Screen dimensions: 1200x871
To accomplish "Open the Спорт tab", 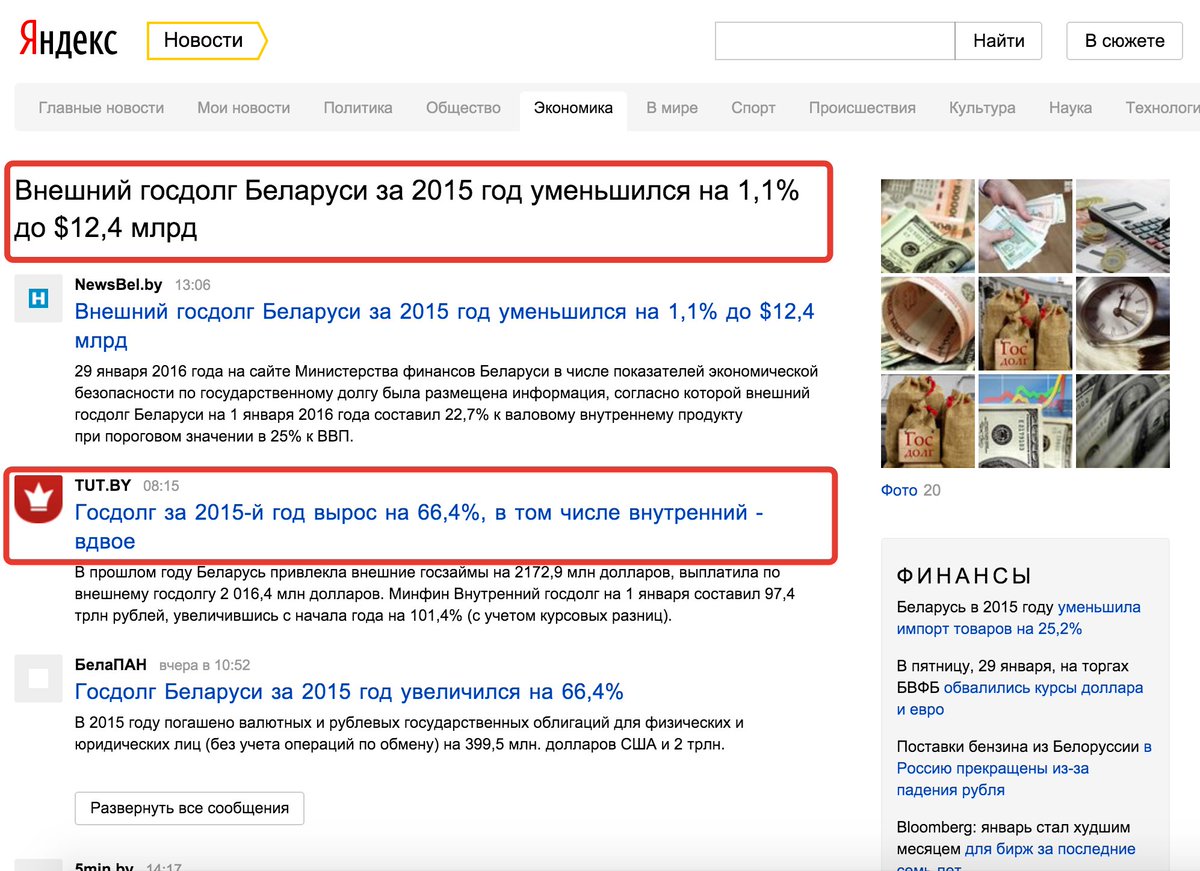I will pyautogui.click(x=753, y=108).
